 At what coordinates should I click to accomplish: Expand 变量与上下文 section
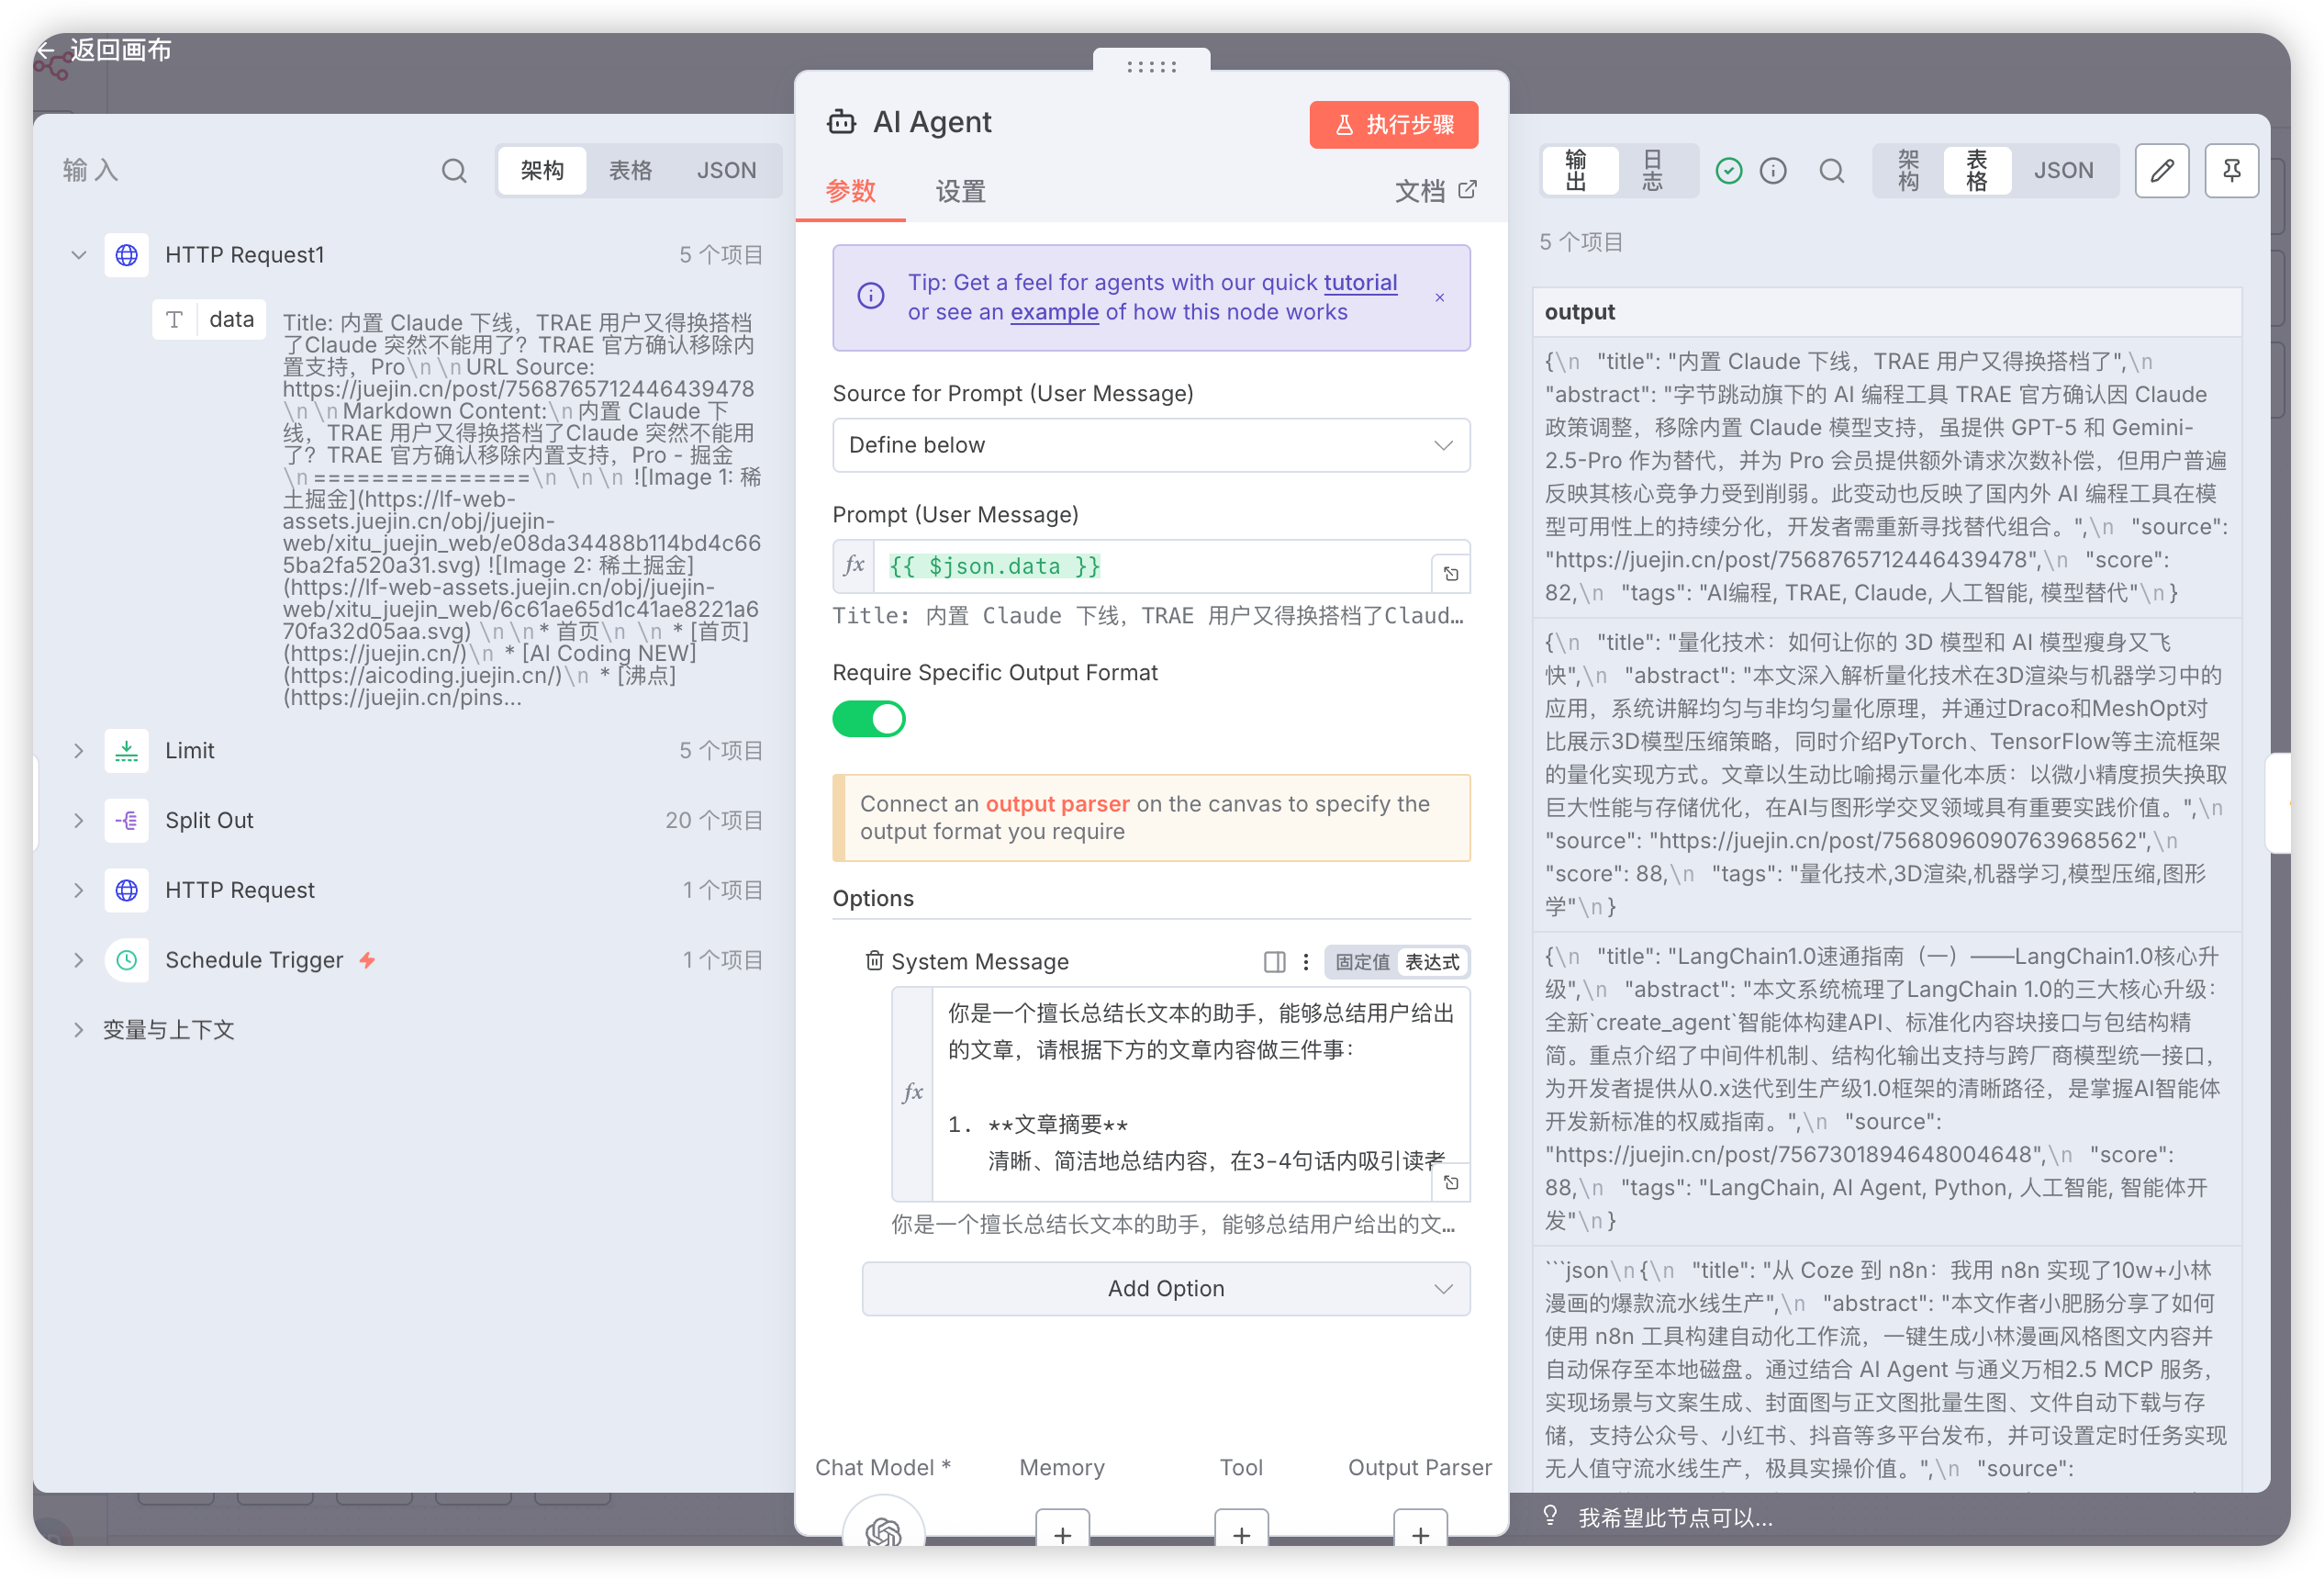(x=79, y=1031)
